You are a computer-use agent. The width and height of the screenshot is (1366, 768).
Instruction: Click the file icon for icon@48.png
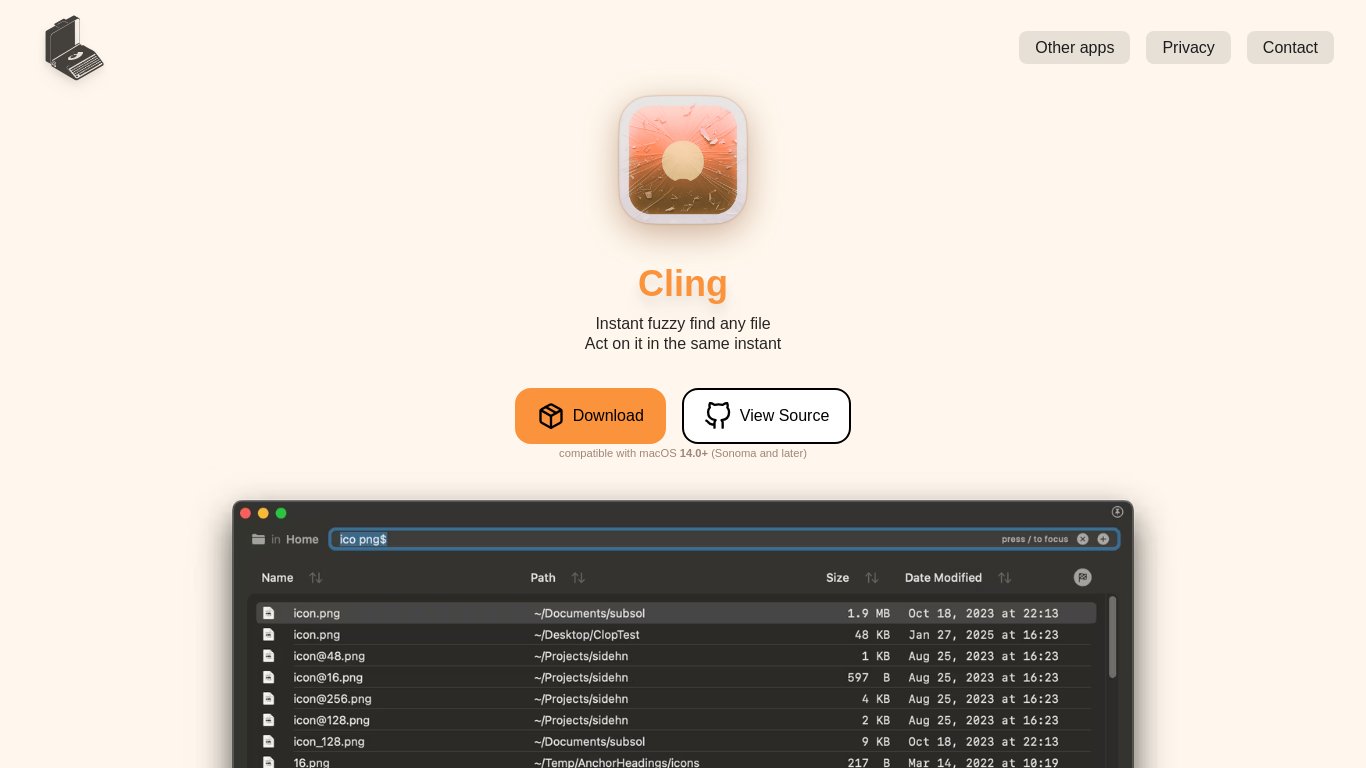pos(268,656)
